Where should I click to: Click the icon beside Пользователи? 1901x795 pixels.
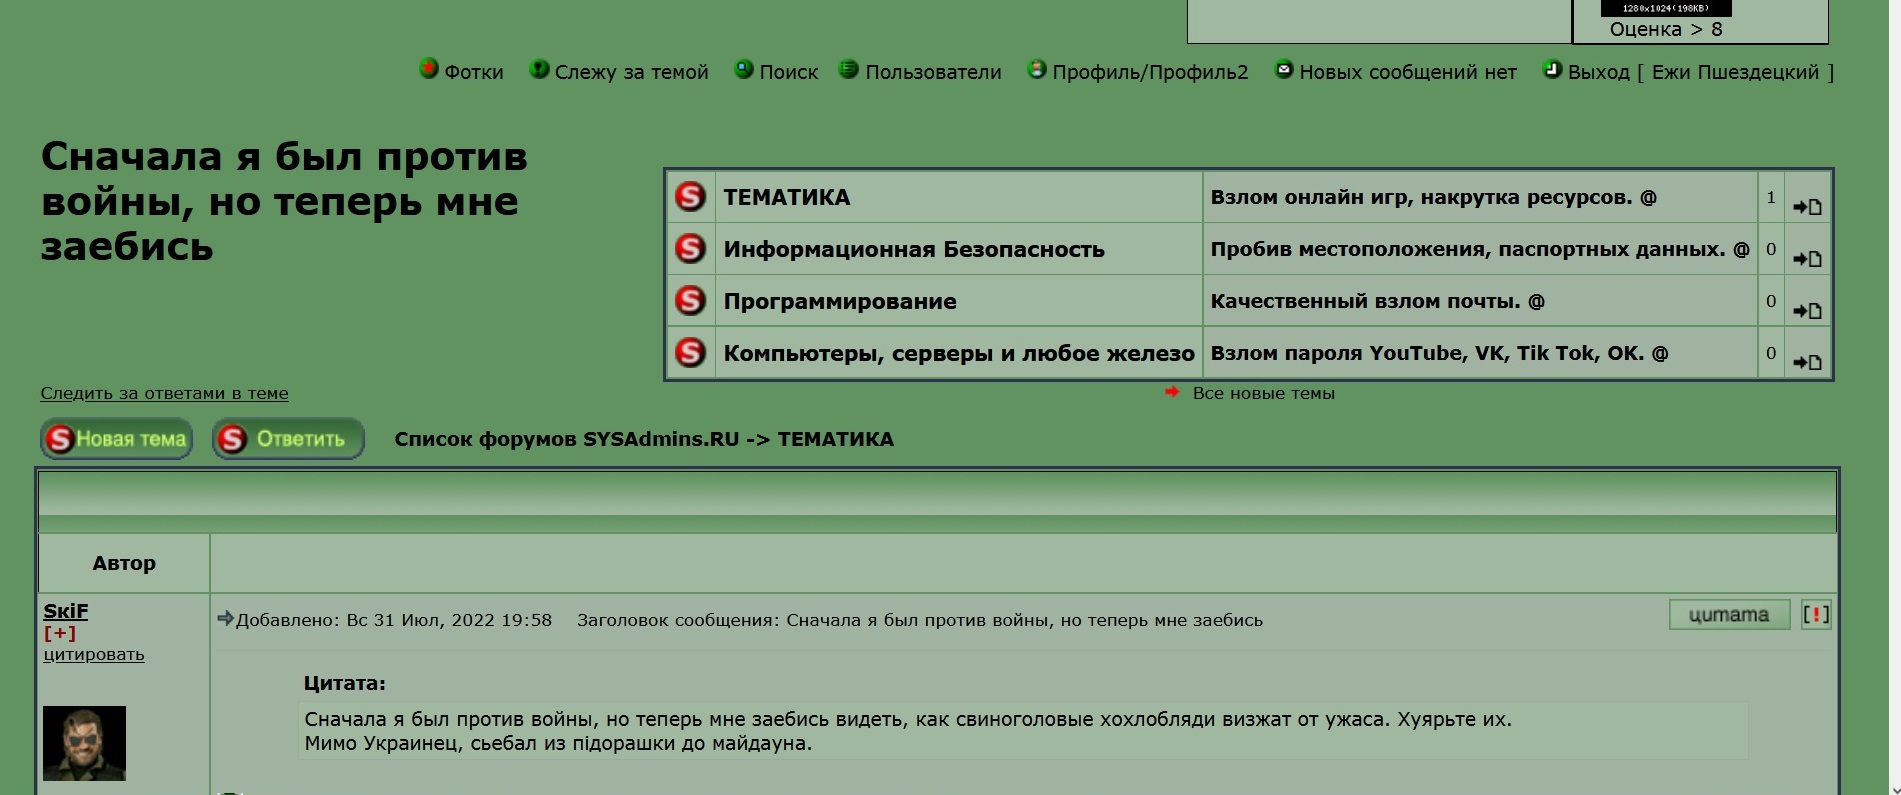(849, 69)
